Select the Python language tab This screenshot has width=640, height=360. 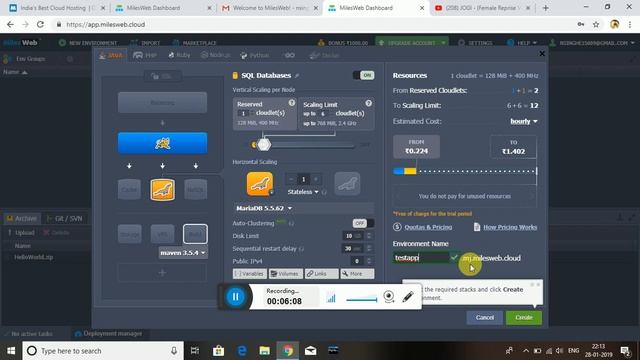point(254,55)
